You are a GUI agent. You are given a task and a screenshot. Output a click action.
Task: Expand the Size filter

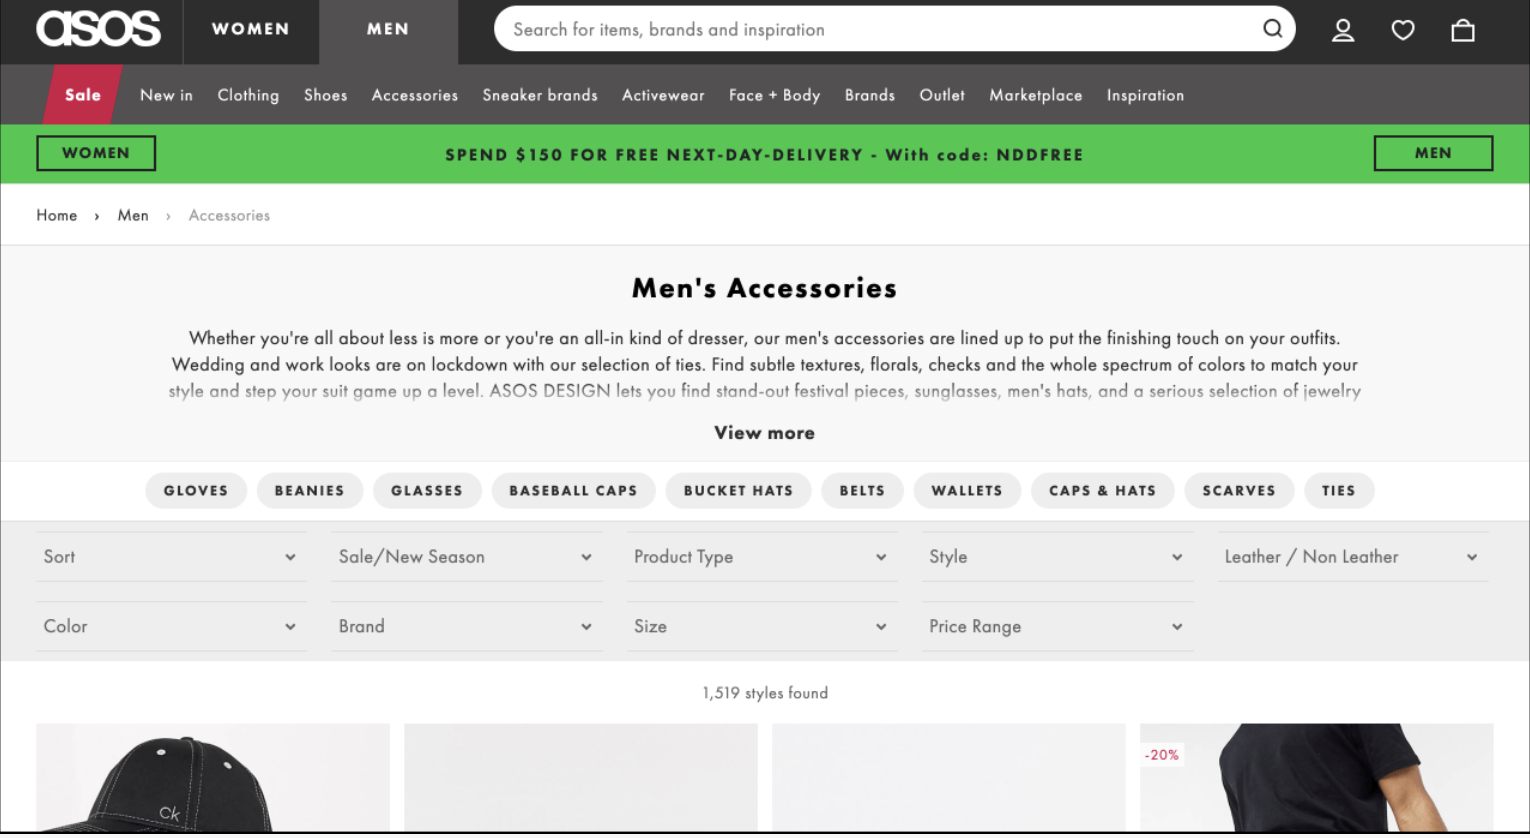click(x=762, y=627)
